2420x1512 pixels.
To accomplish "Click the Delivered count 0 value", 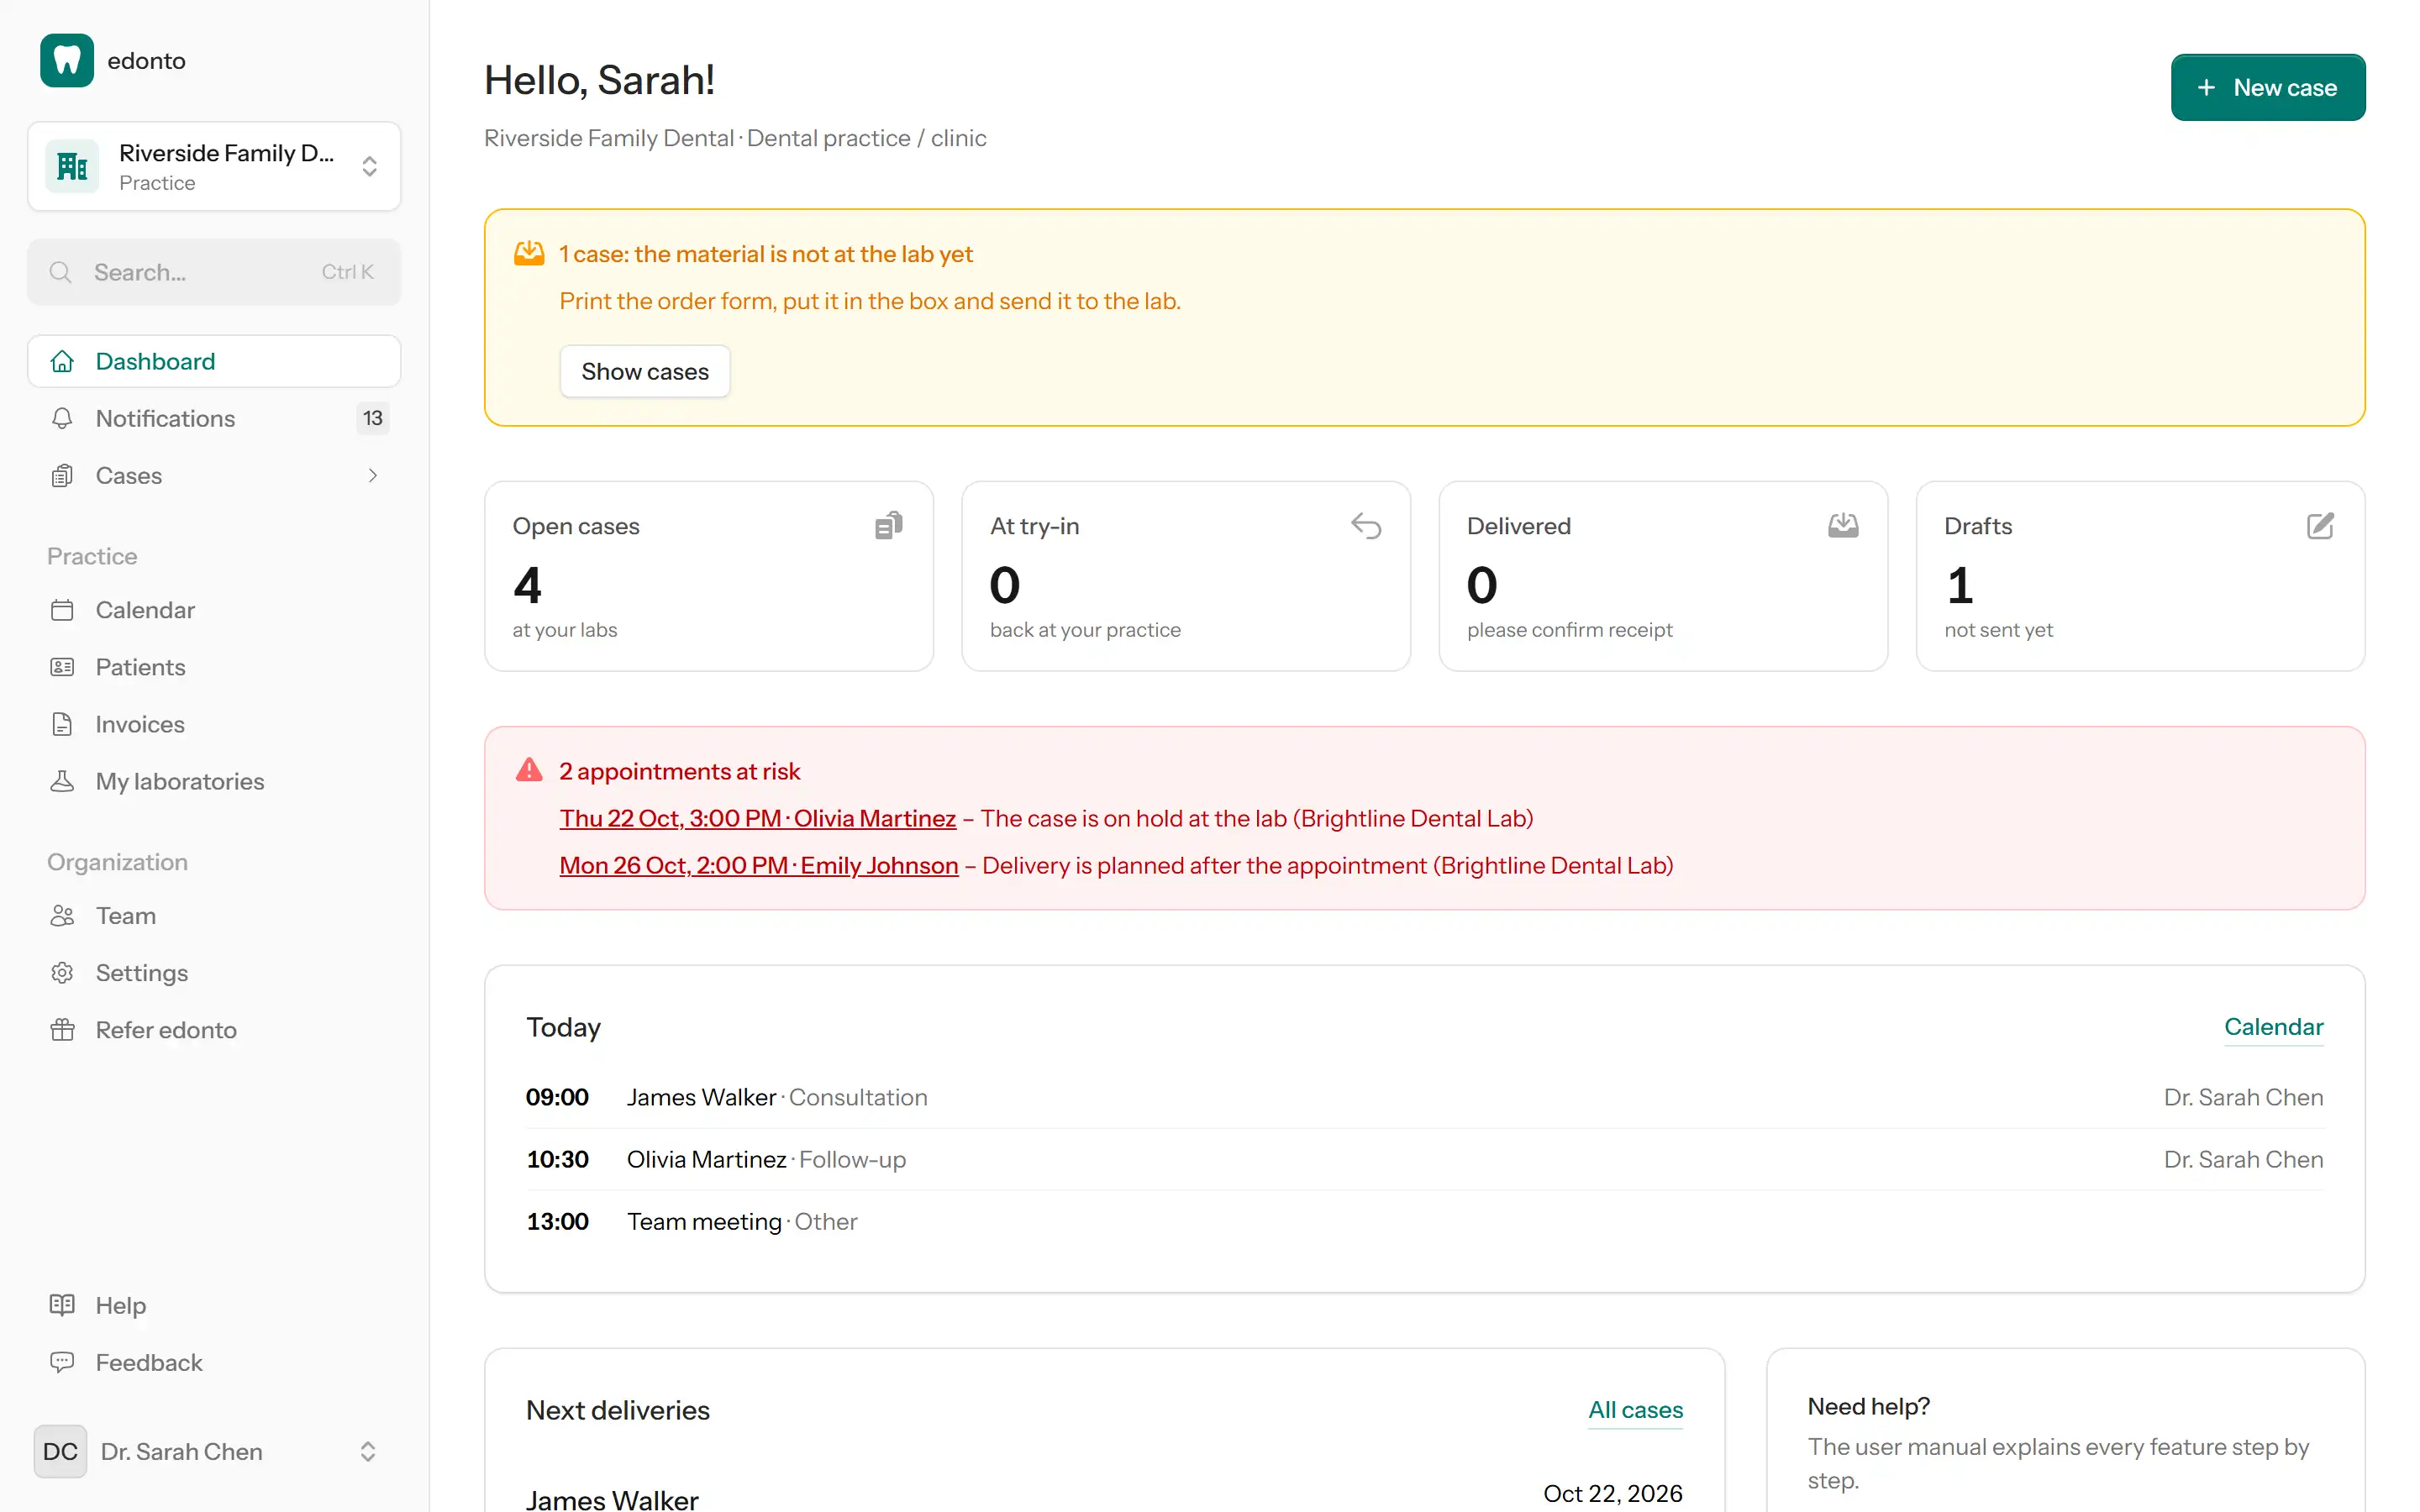I will click(1482, 585).
